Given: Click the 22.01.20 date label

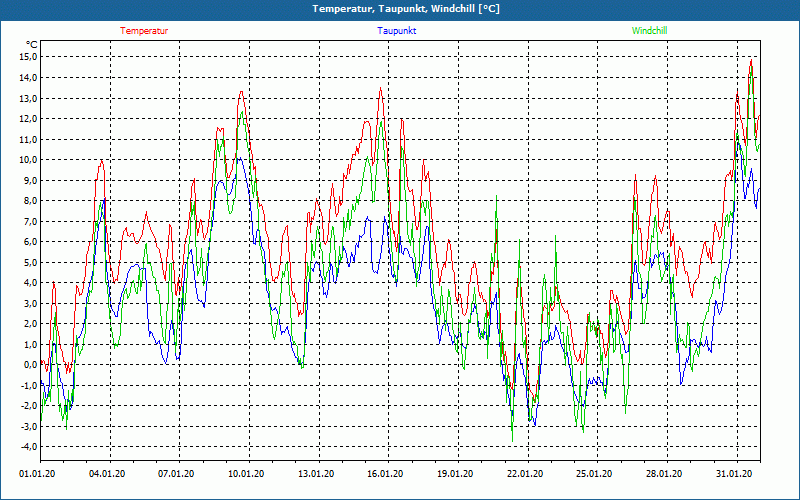Looking at the screenshot, I should (x=524, y=474).
